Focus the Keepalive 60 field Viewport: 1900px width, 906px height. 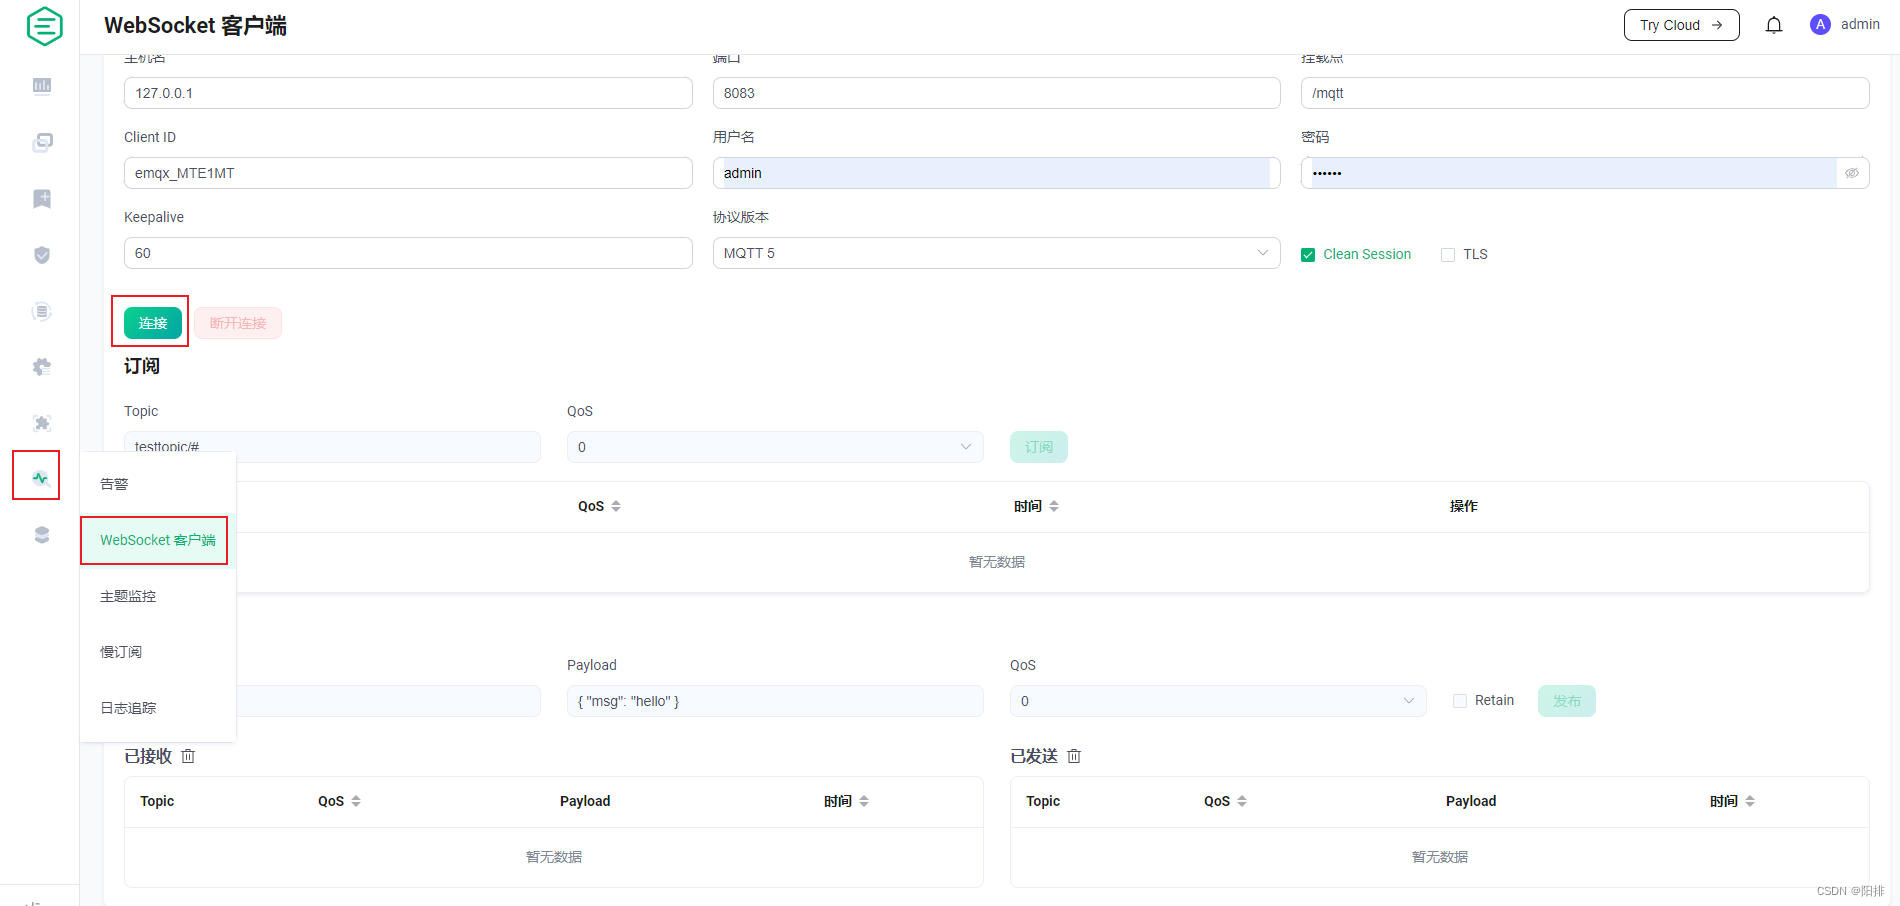click(x=408, y=253)
